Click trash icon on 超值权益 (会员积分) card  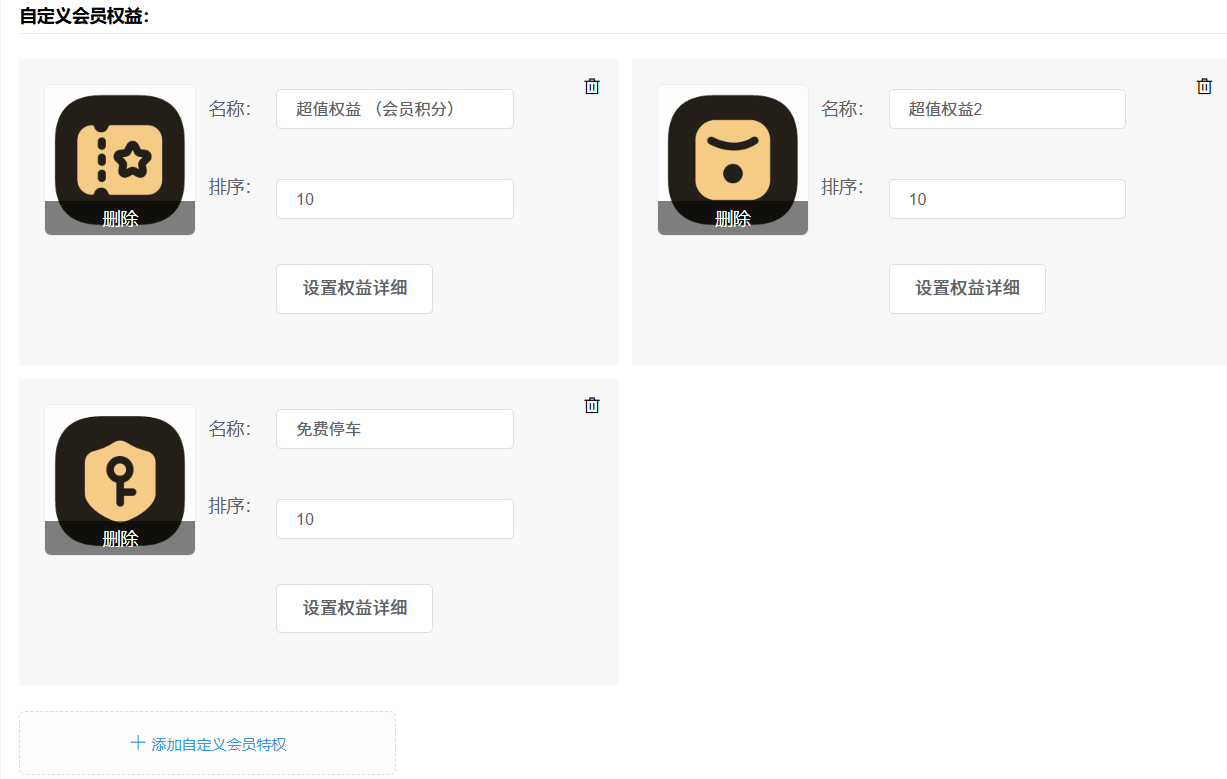tap(592, 87)
